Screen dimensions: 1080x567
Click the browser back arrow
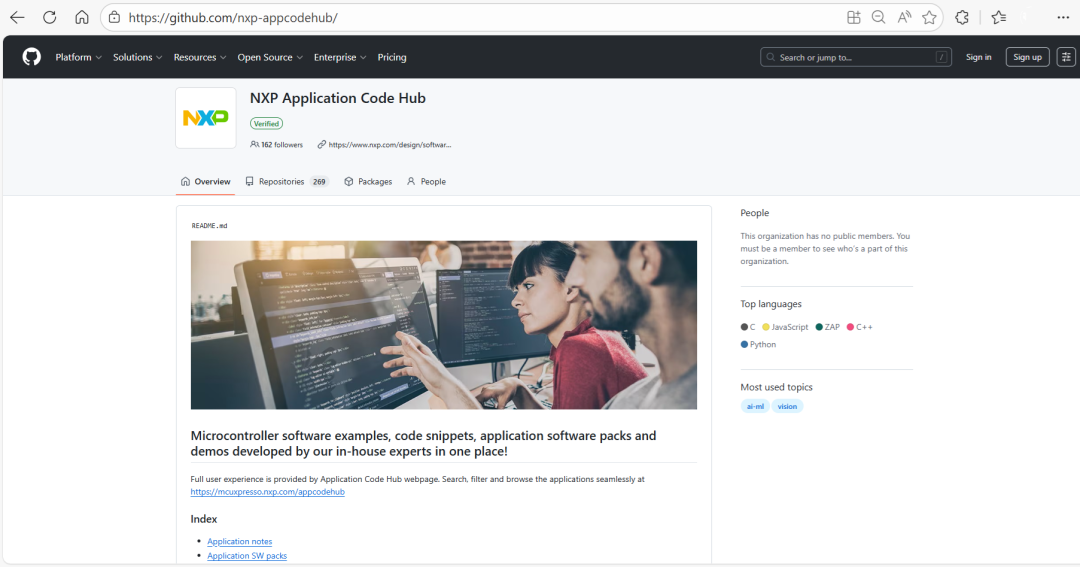[x=17, y=17]
